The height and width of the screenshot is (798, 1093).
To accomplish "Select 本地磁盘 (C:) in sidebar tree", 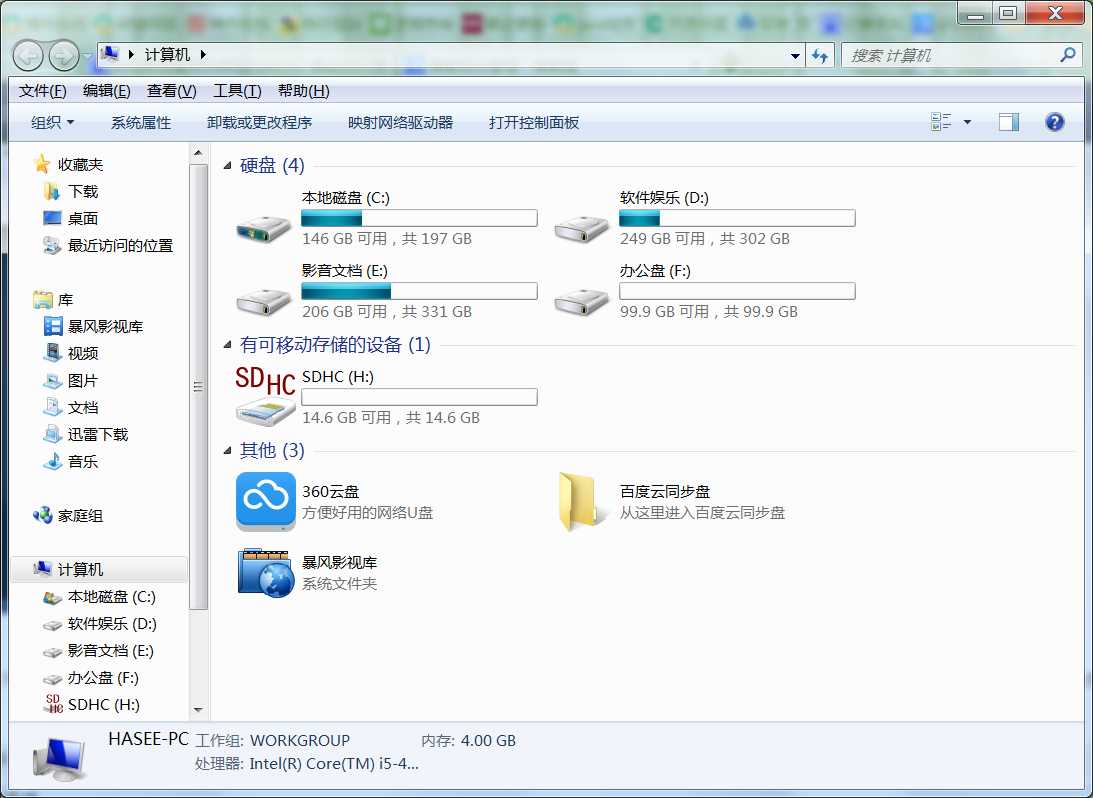I will pos(112,597).
